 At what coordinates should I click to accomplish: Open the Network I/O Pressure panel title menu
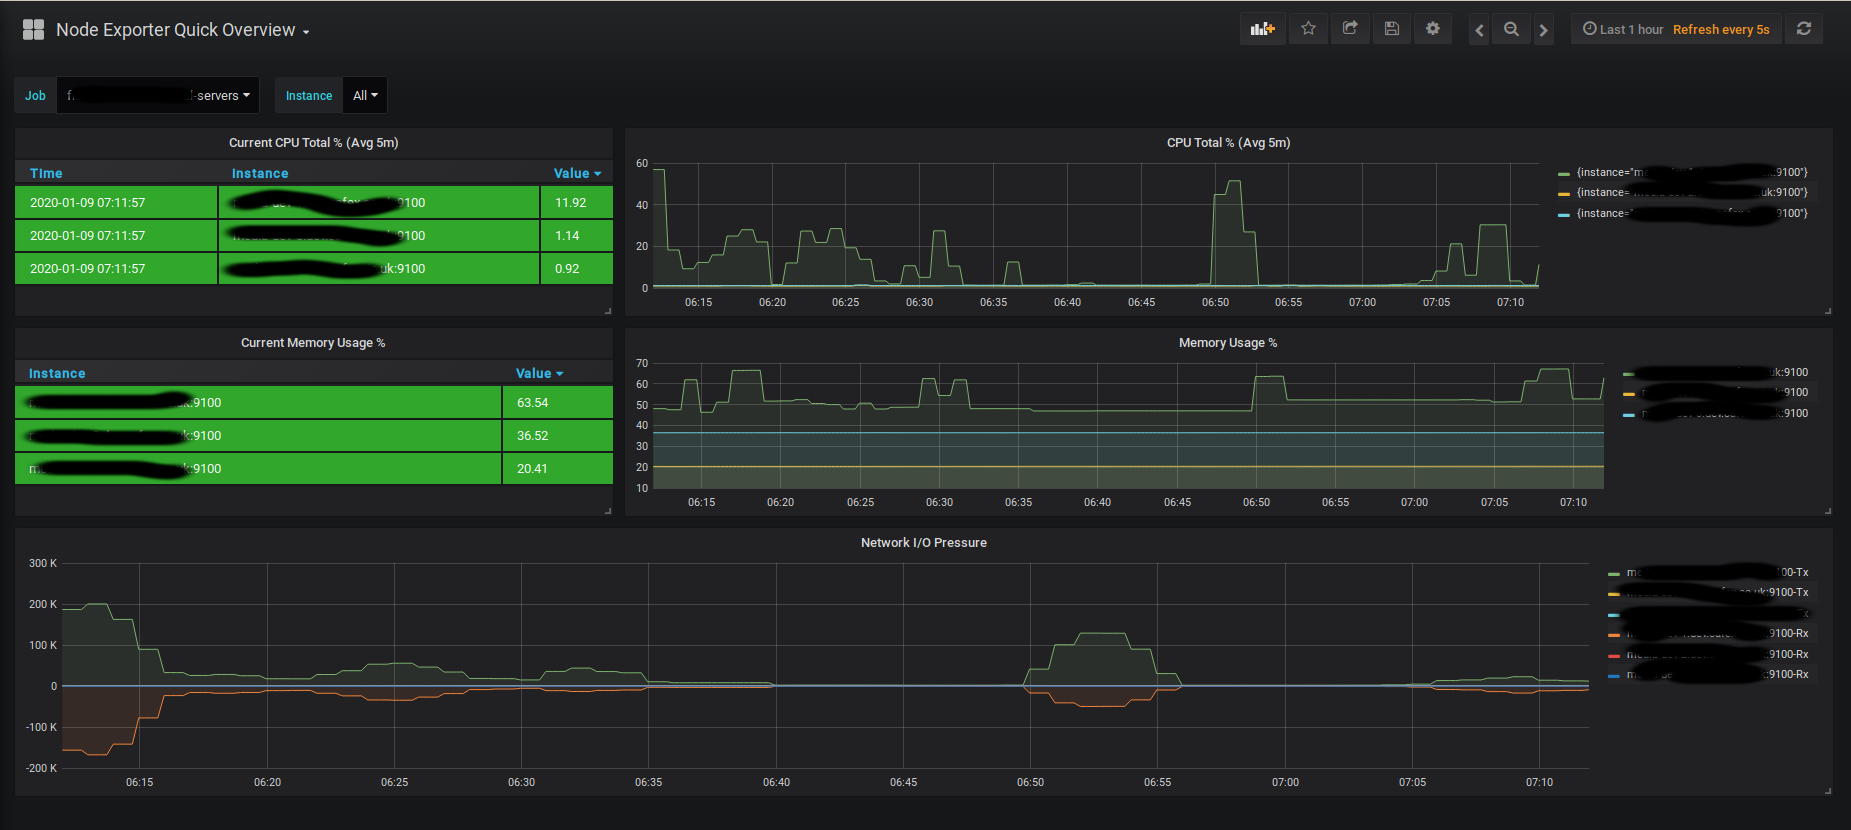[923, 542]
